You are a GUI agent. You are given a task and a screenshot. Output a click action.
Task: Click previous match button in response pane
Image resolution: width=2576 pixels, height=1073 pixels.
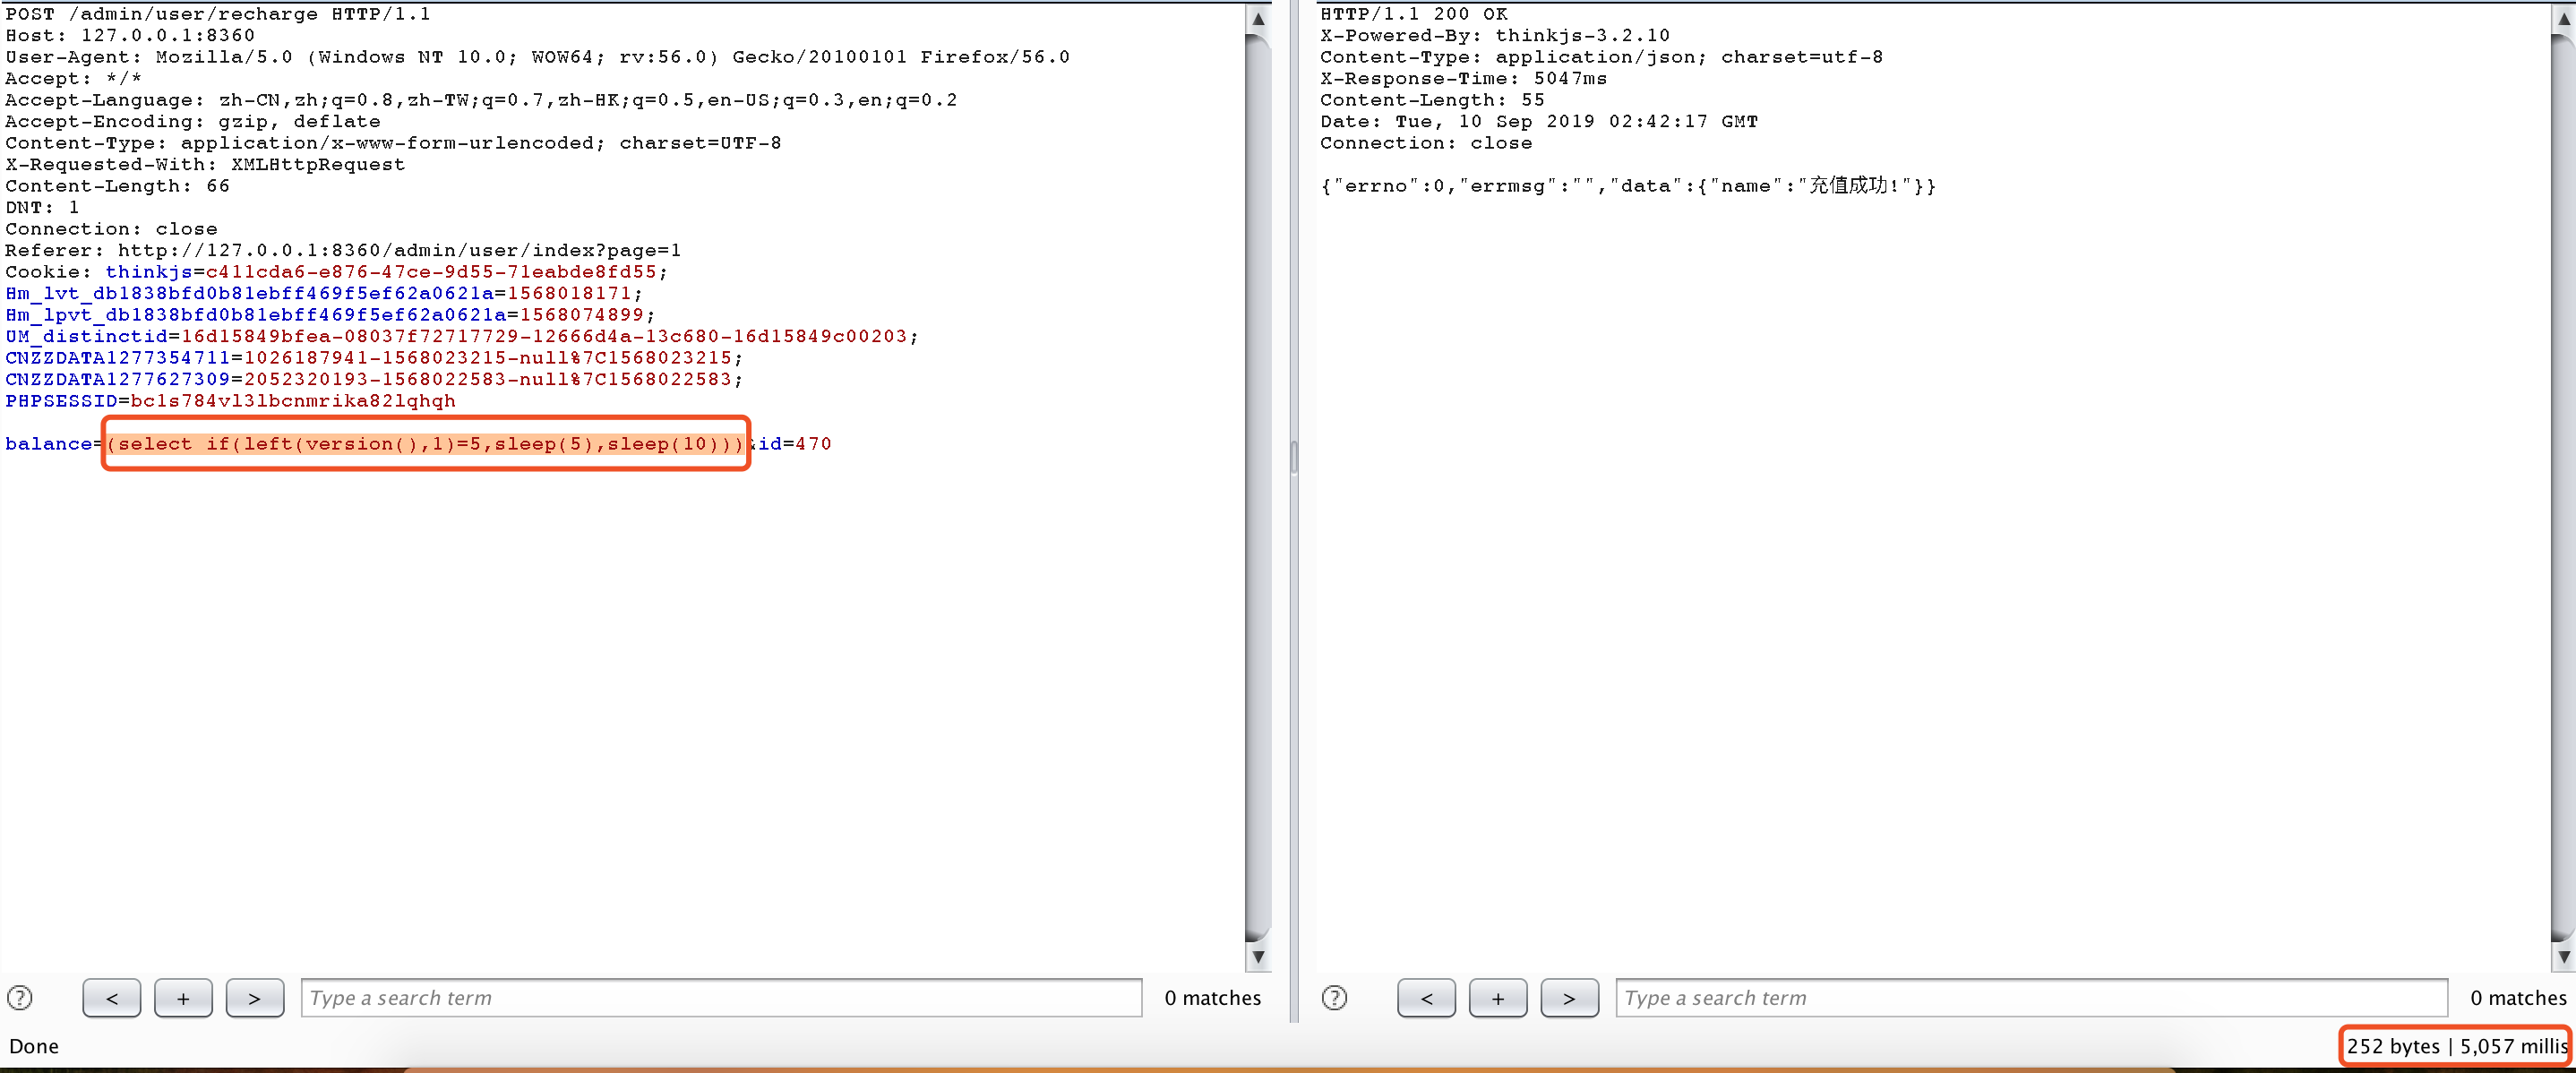point(1425,997)
